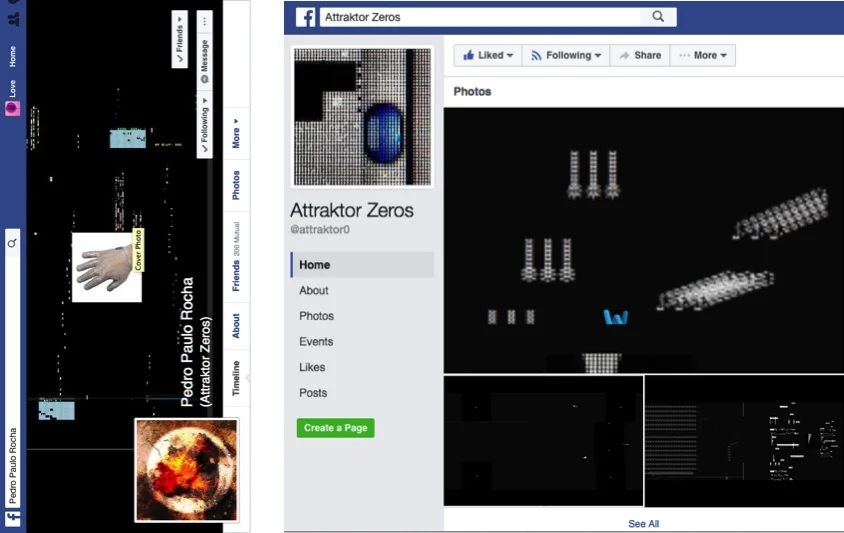Select Likes in the page sidebar

[x=312, y=367]
